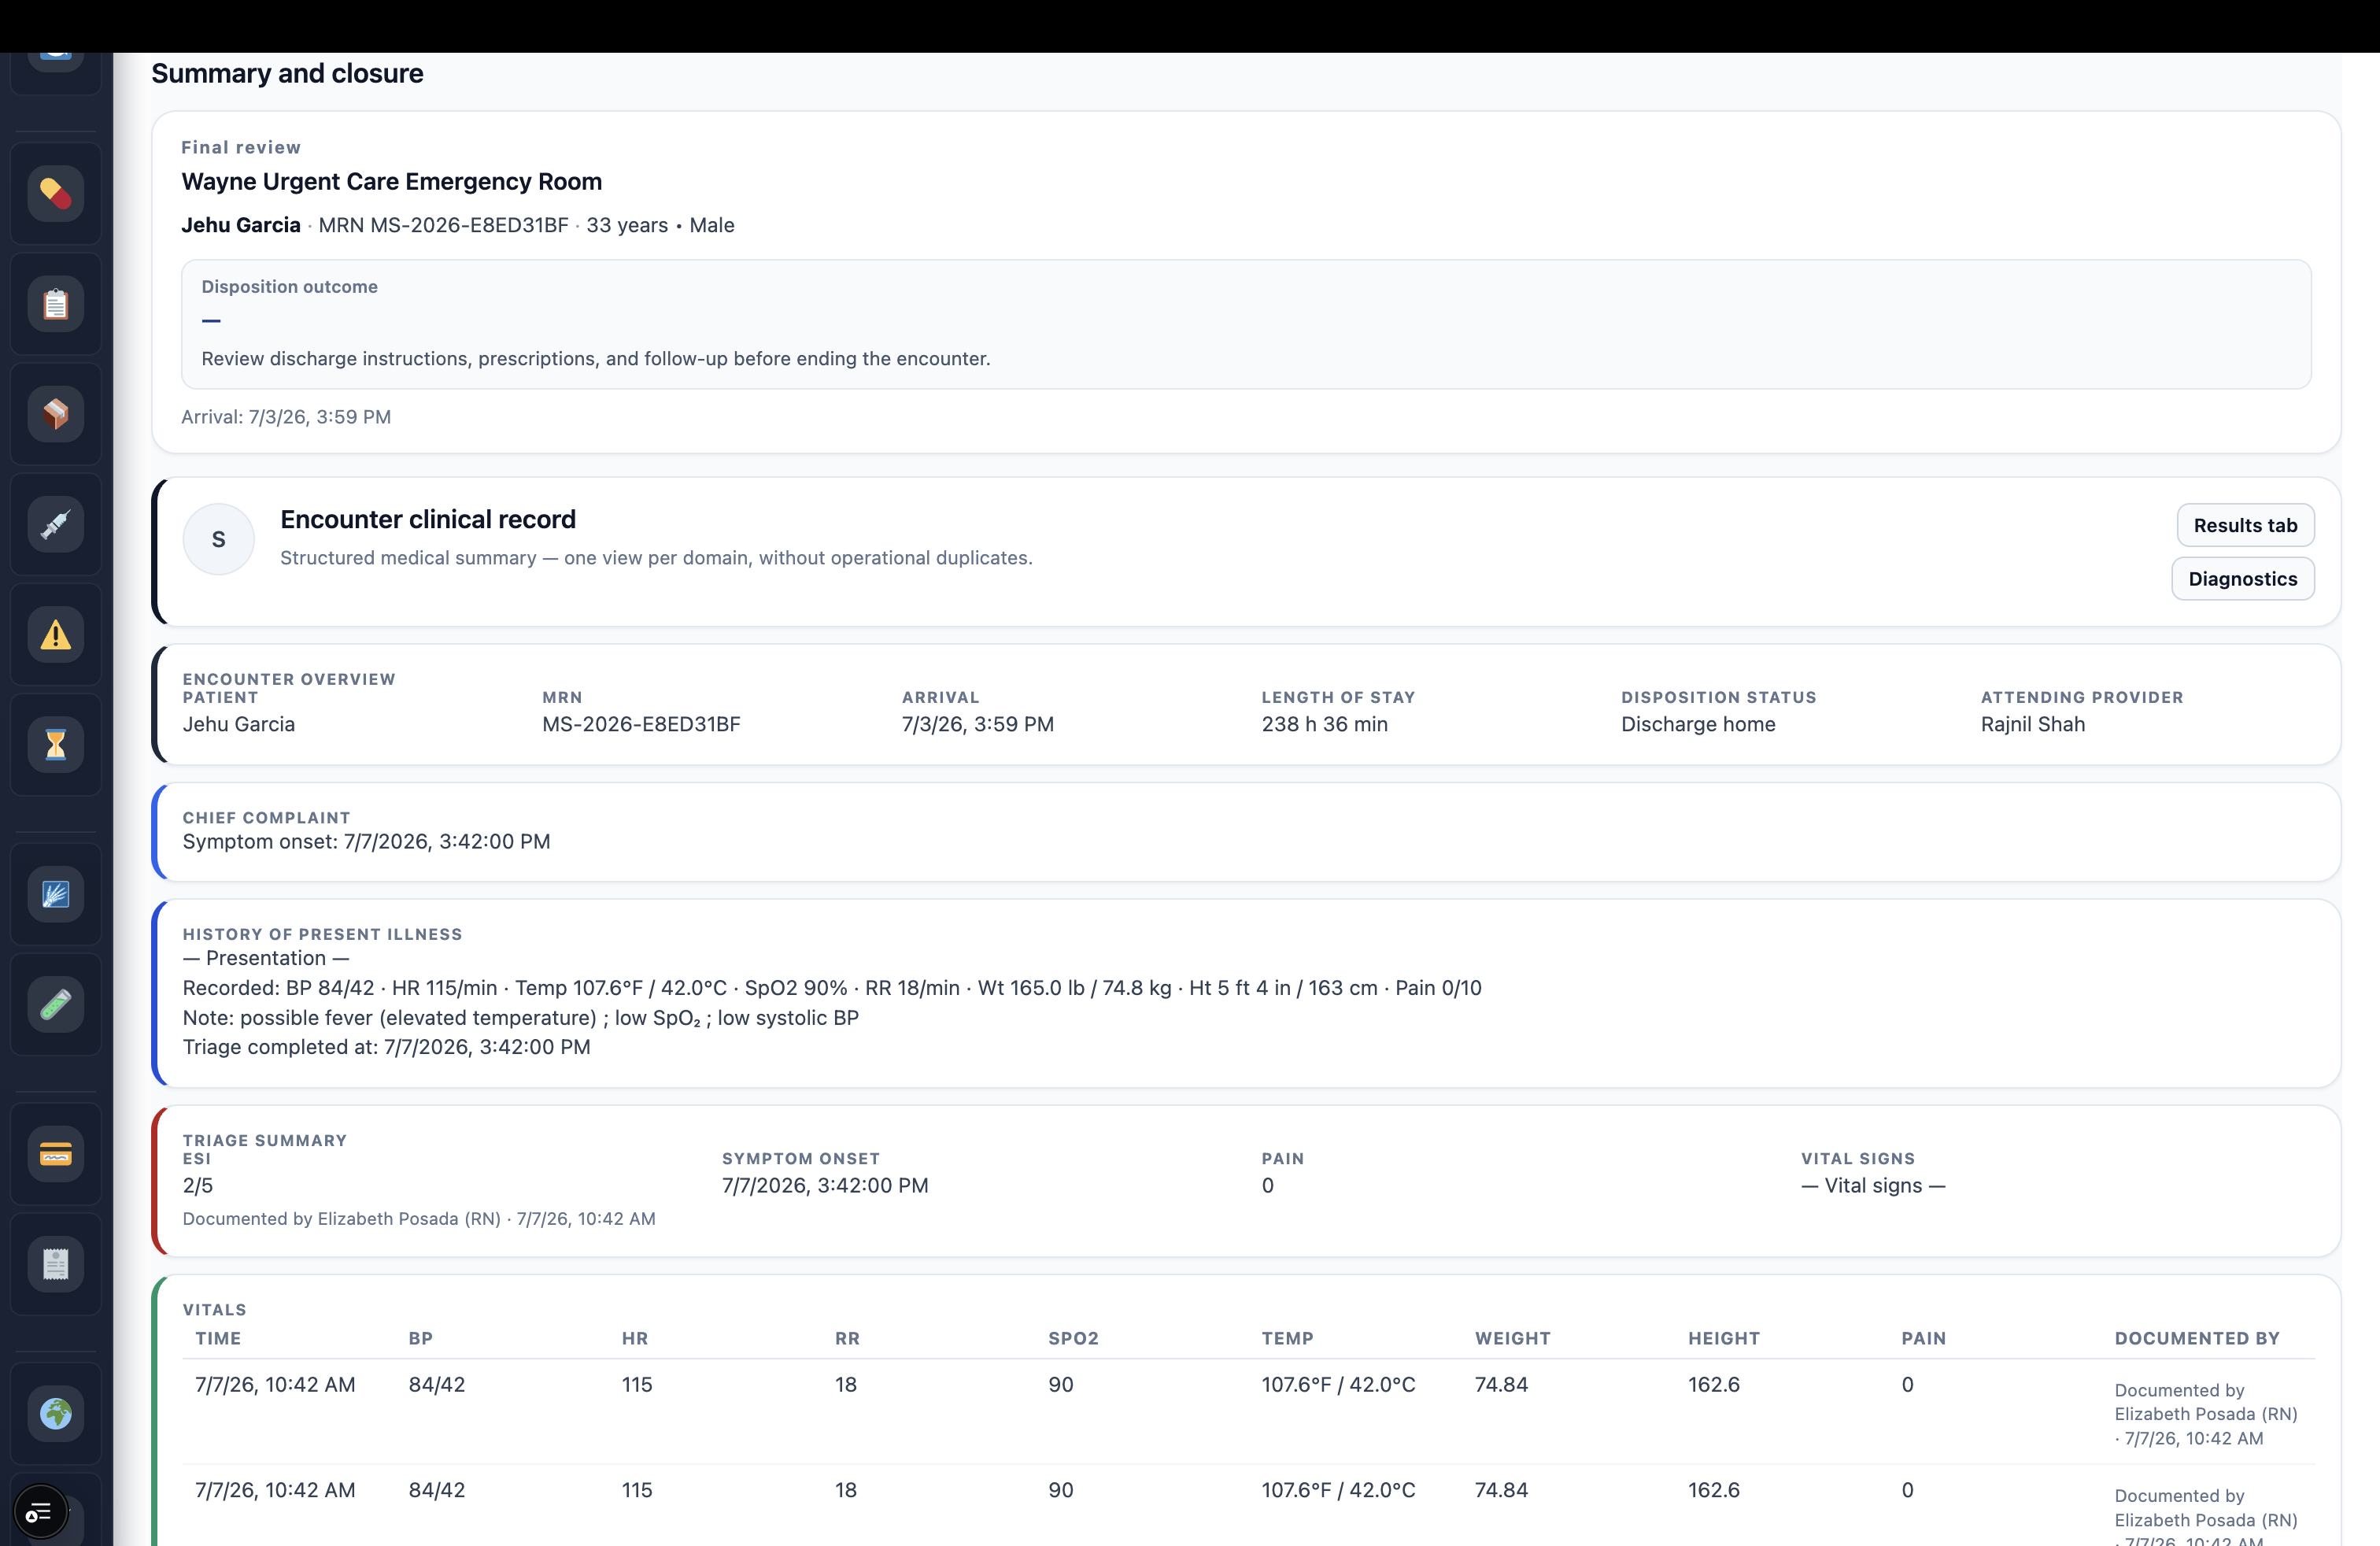Screen dimensions: 2380x1546
Task: Click the possible fever note line
Action: tap(520, 1017)
